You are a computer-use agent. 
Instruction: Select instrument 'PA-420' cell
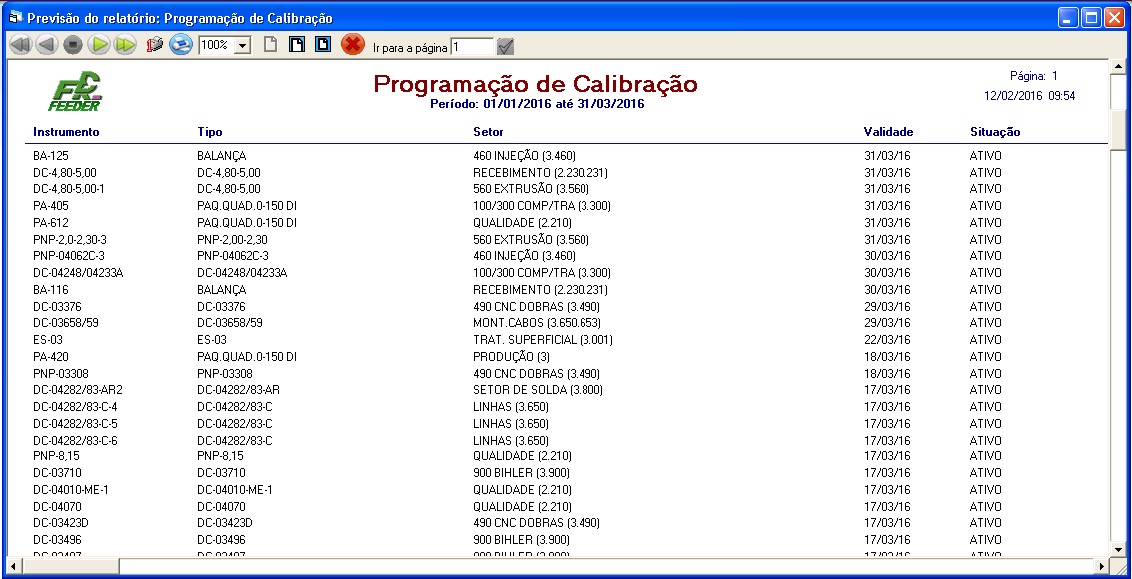point(51,357)
